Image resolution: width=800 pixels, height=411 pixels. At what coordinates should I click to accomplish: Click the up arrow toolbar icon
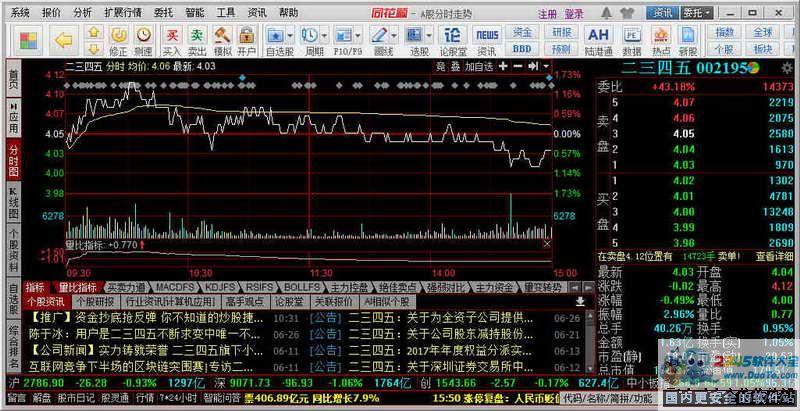(x=93, y=32)
